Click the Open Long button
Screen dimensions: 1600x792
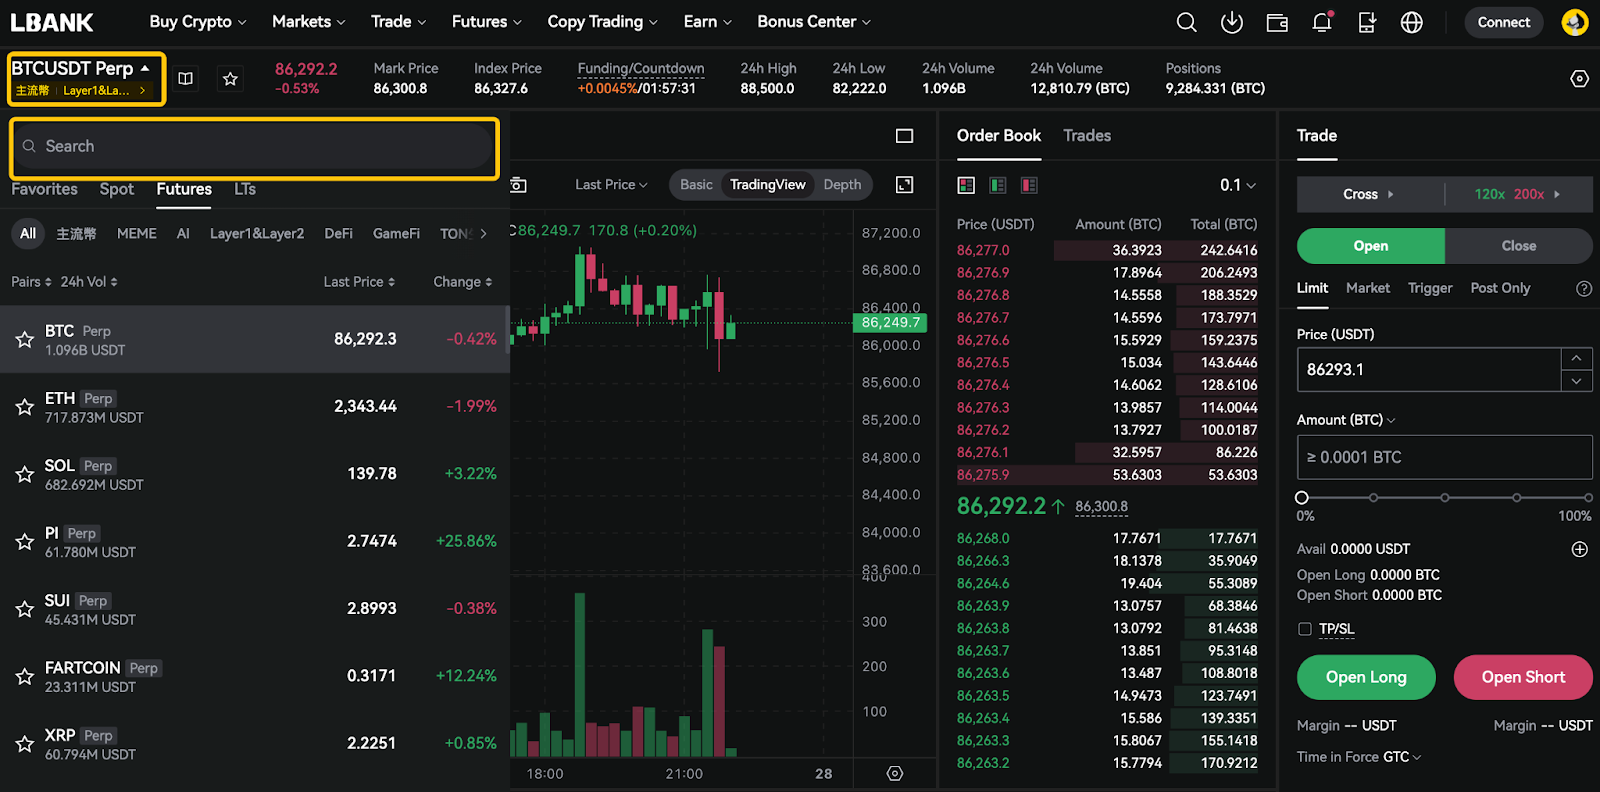1366,677
